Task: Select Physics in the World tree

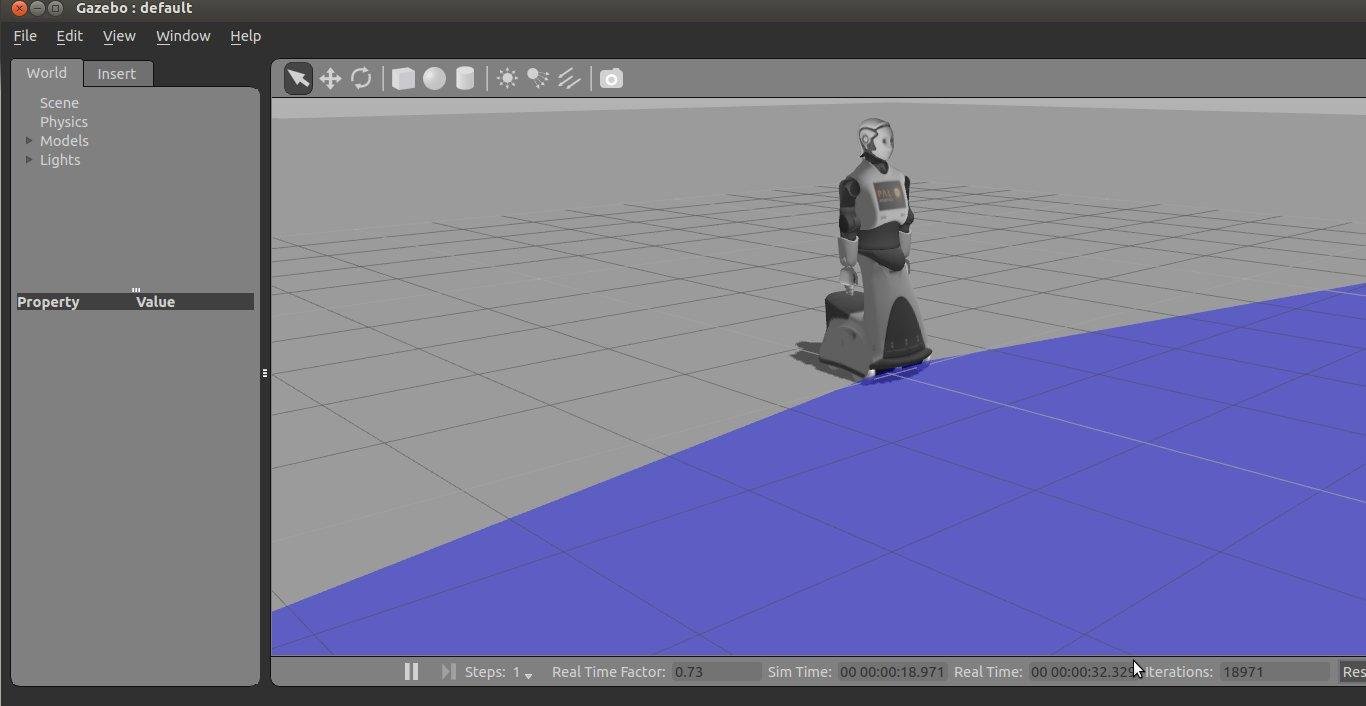Action: pyautogui.click(x=64, y=122)
